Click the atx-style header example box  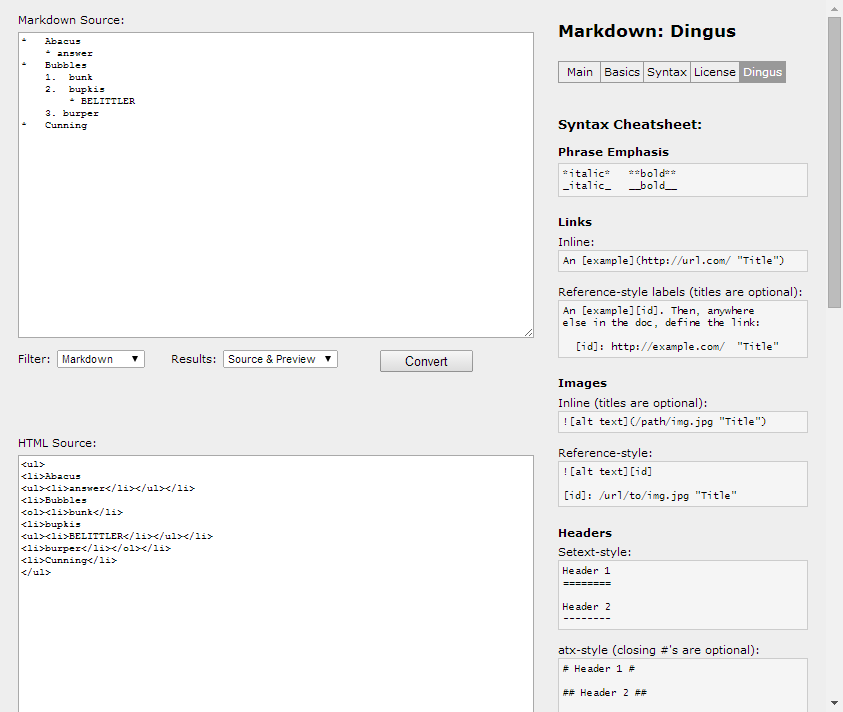click(682, 684)
